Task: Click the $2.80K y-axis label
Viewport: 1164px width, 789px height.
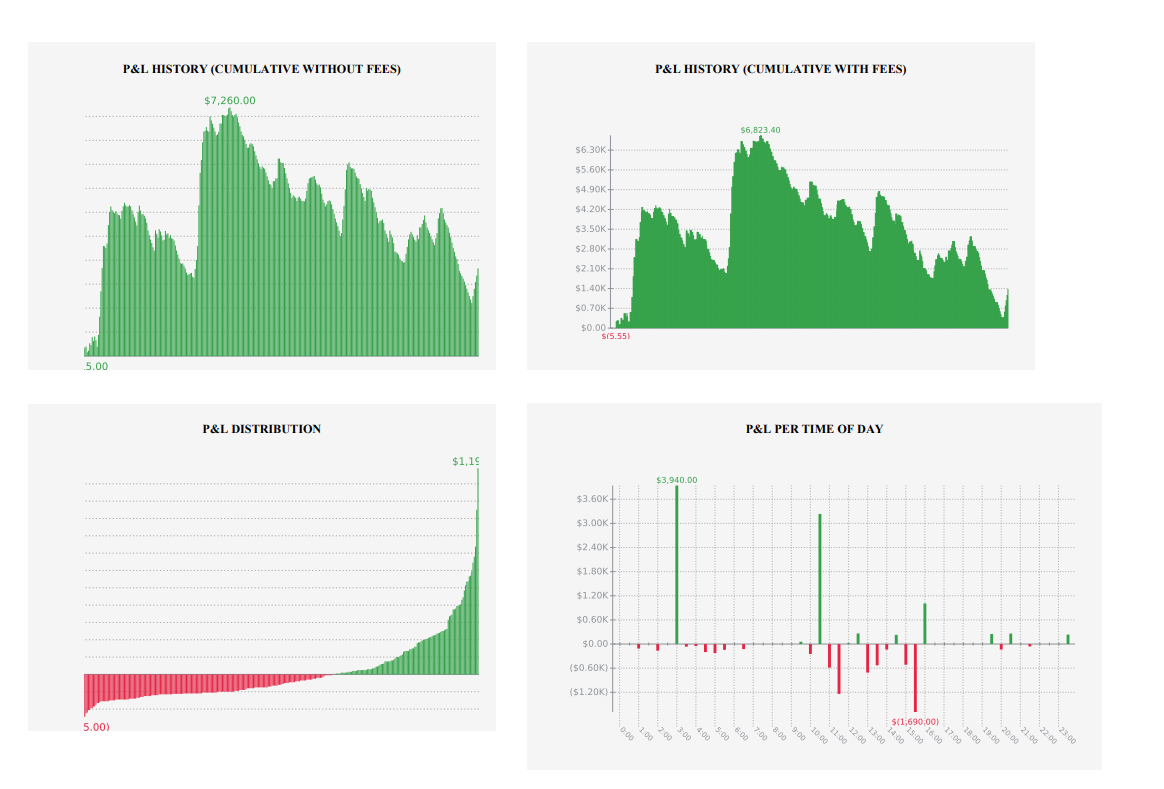Action: click(590, 249)
